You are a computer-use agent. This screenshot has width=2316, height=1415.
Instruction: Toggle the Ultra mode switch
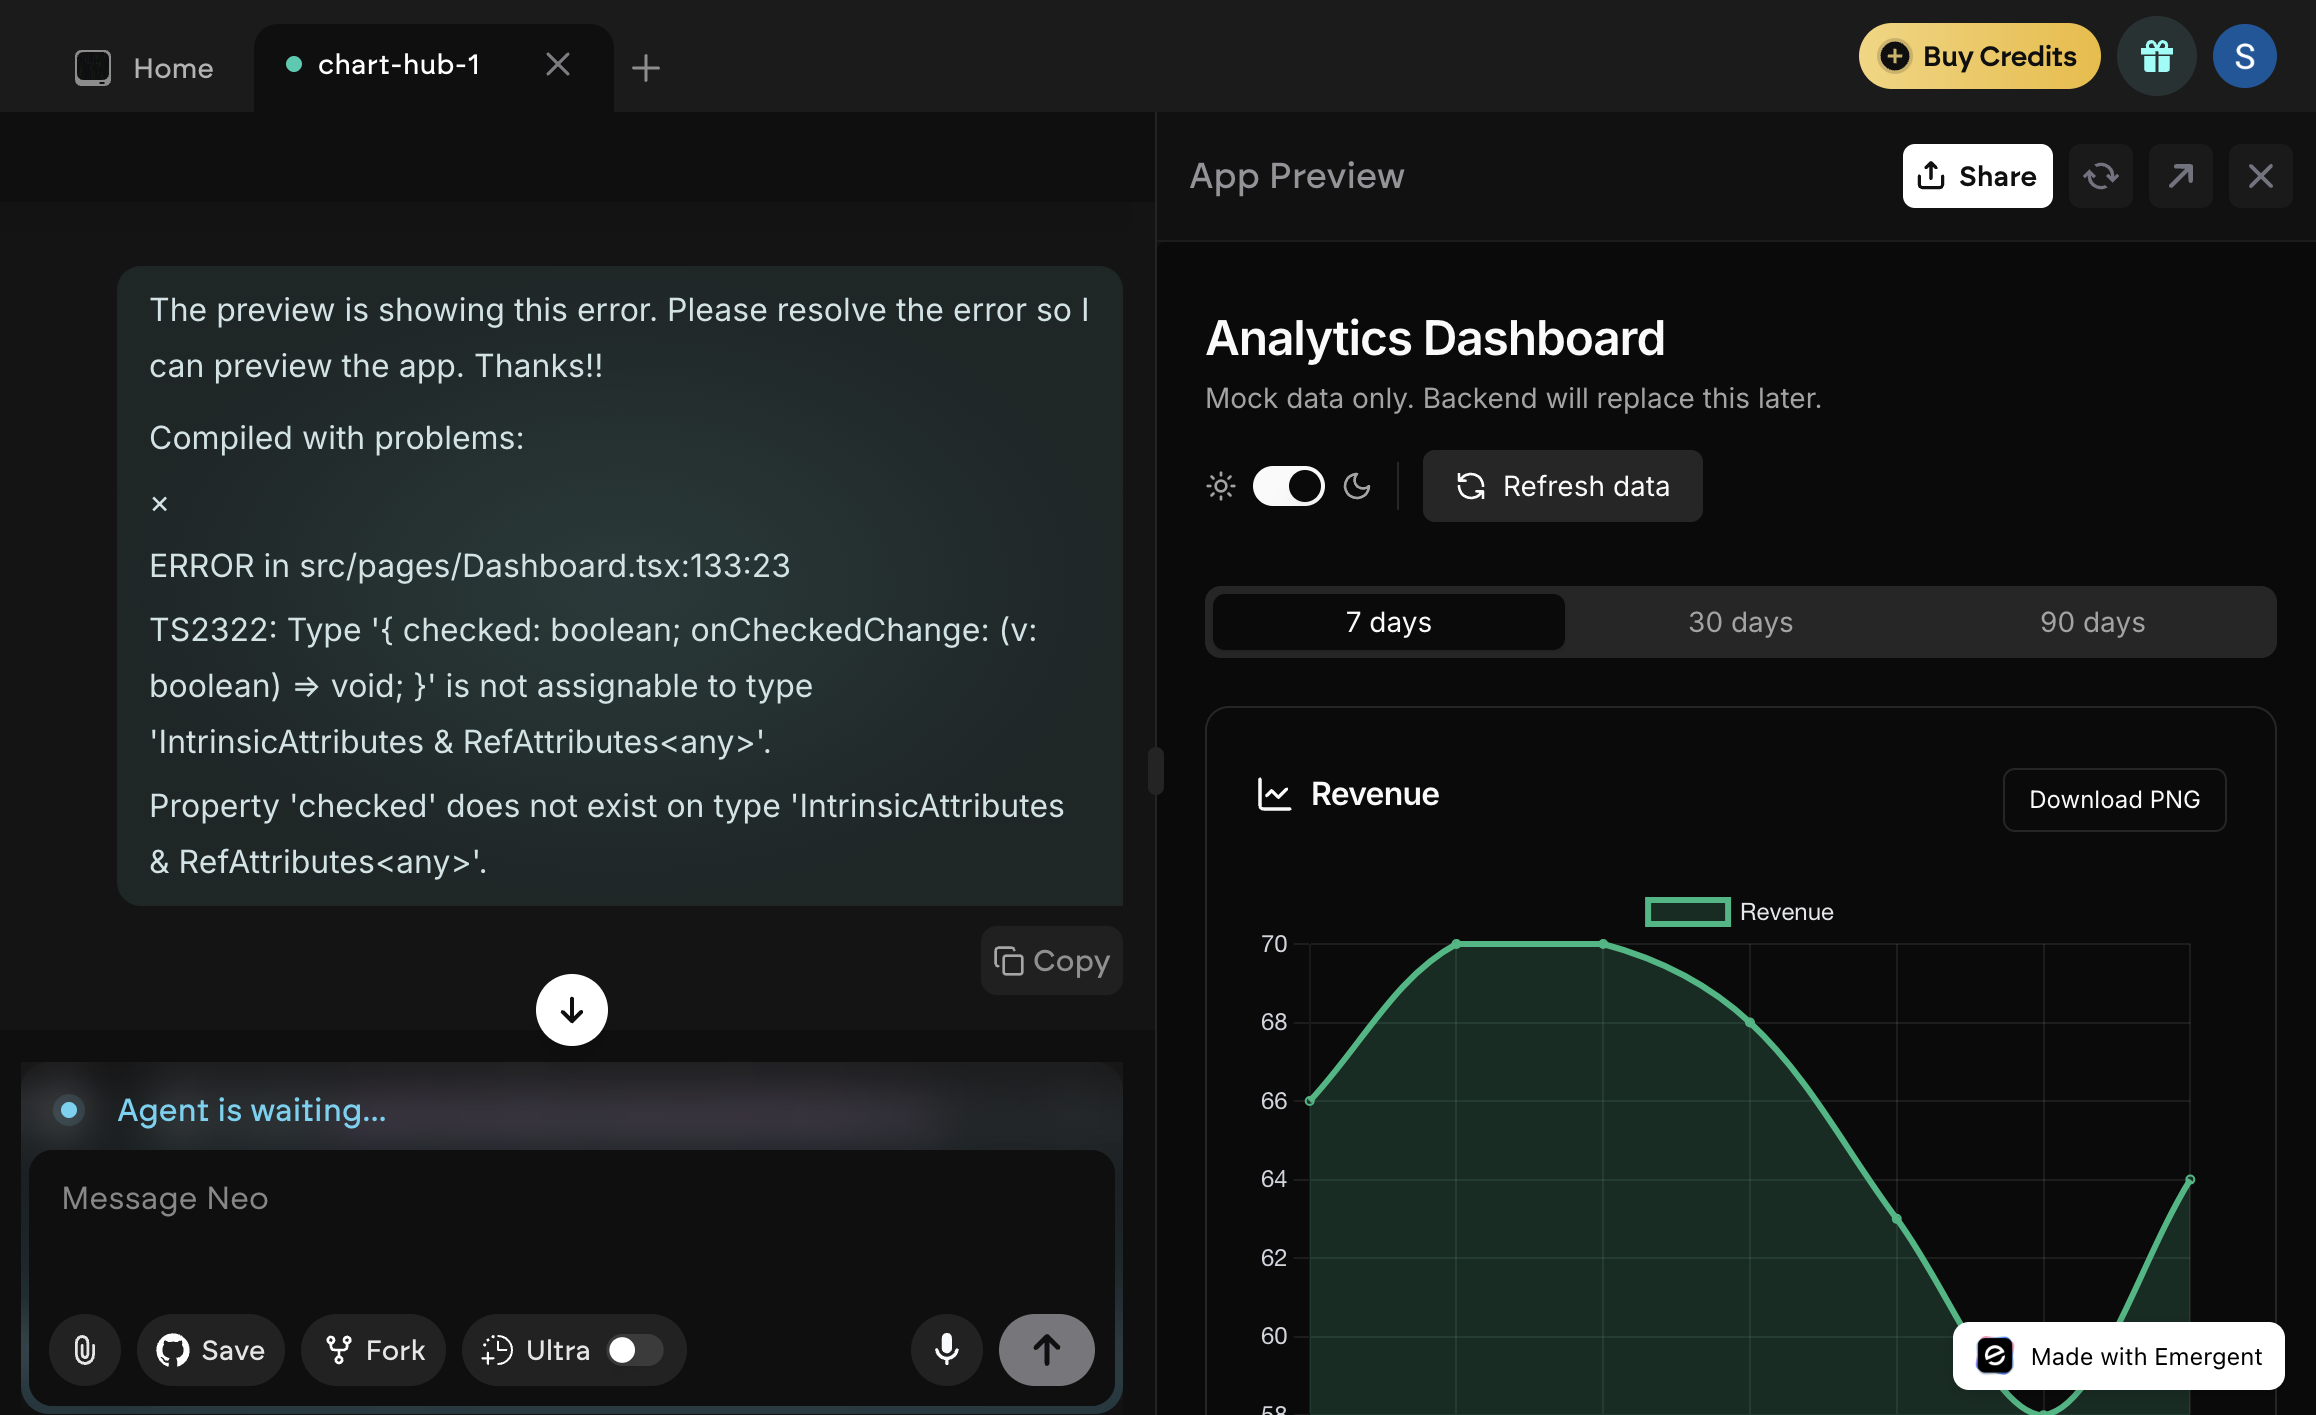pos(634,1350)
